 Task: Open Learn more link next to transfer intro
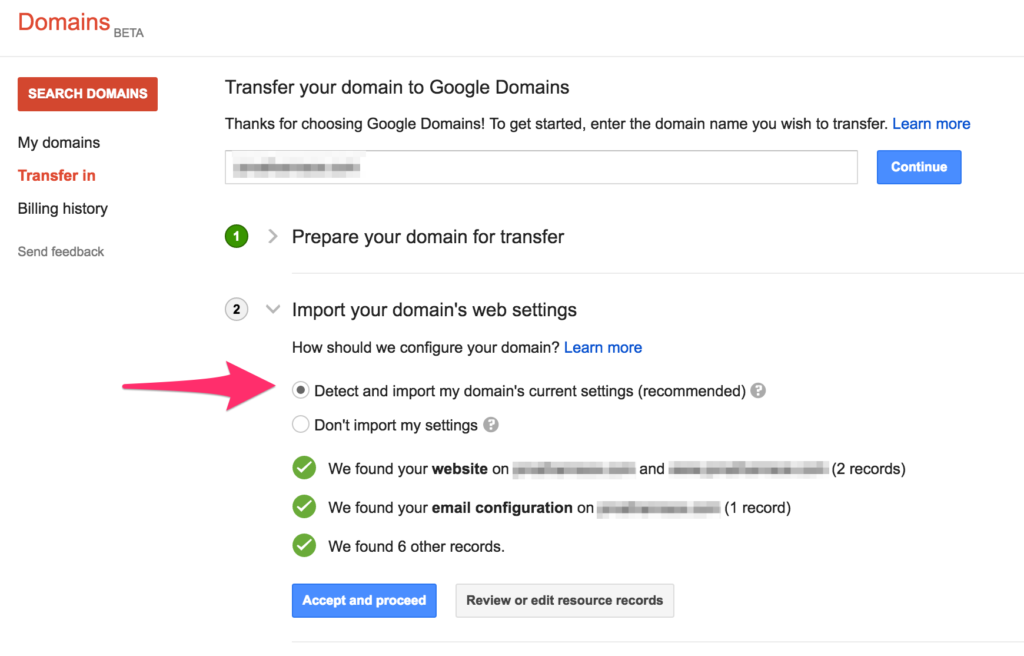tap(931, 123)
